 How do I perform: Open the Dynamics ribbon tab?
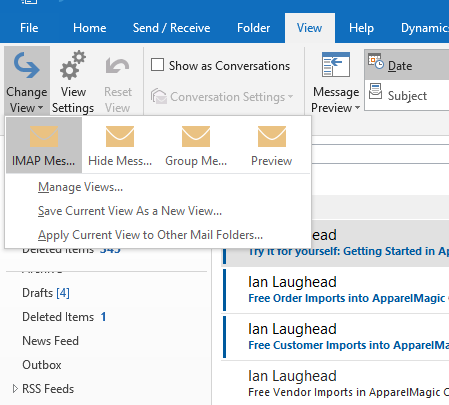coord(425,28)
